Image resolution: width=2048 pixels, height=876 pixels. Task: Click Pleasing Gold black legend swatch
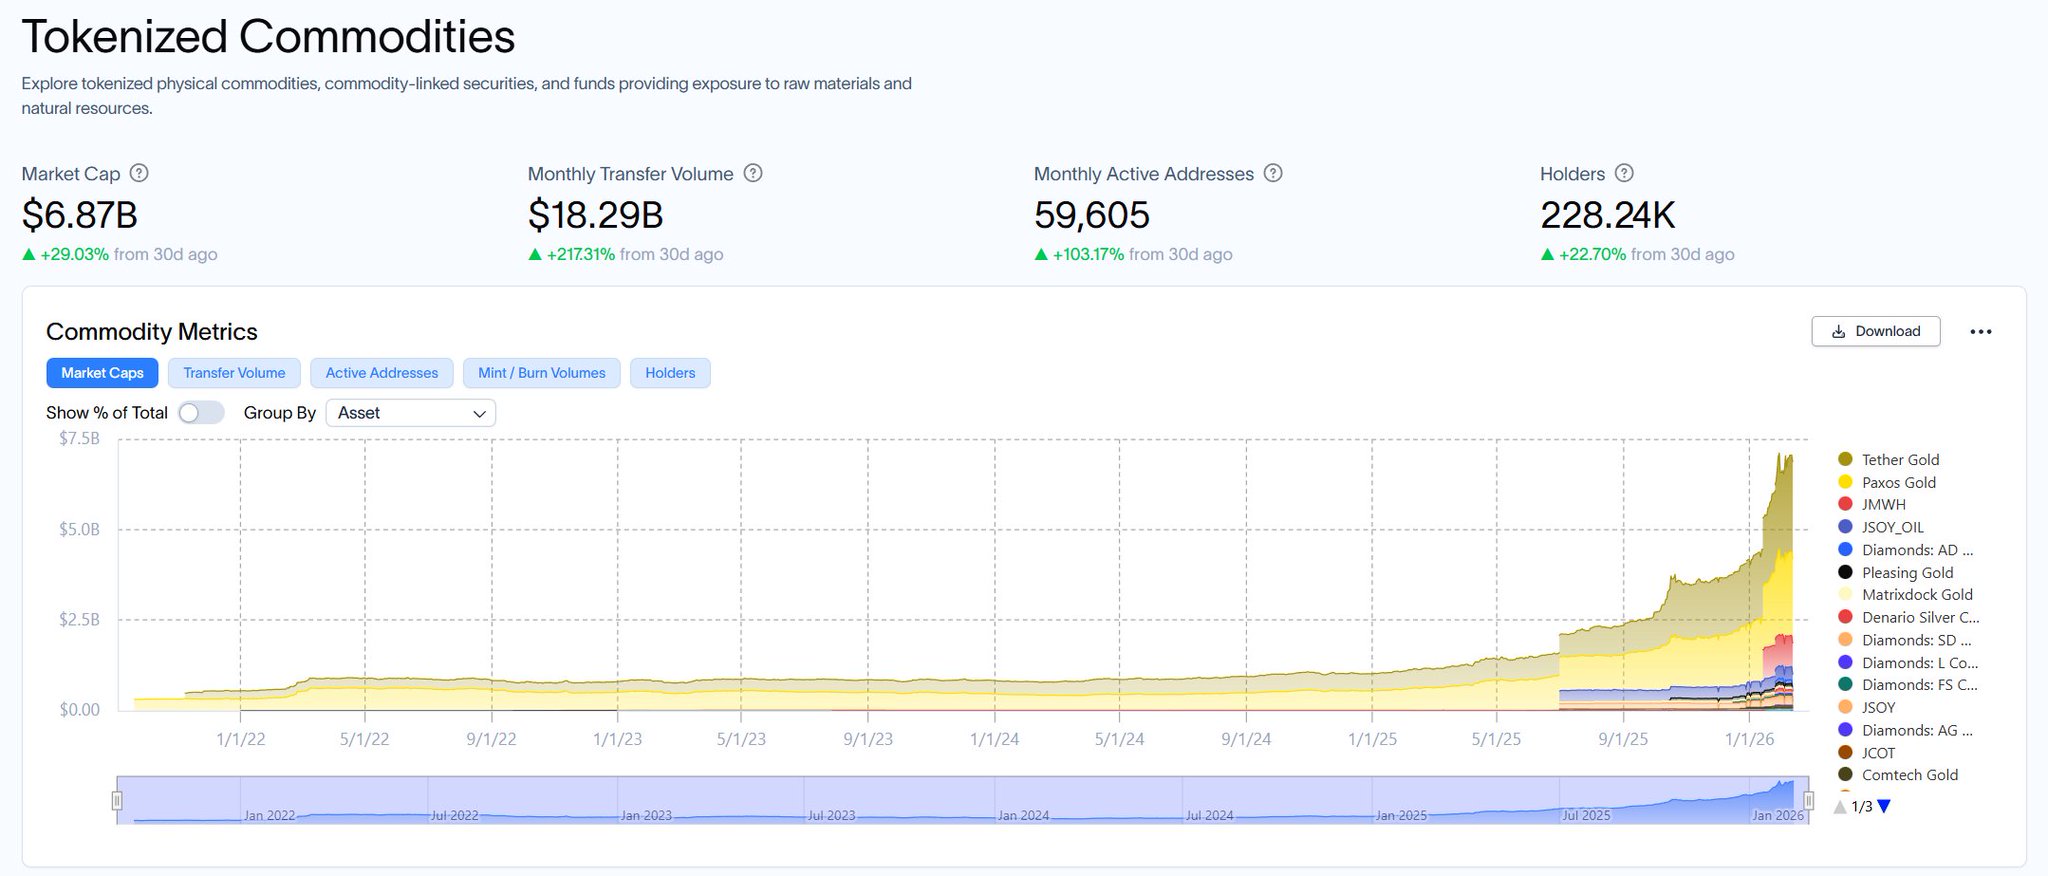(x=1845, y=573)
